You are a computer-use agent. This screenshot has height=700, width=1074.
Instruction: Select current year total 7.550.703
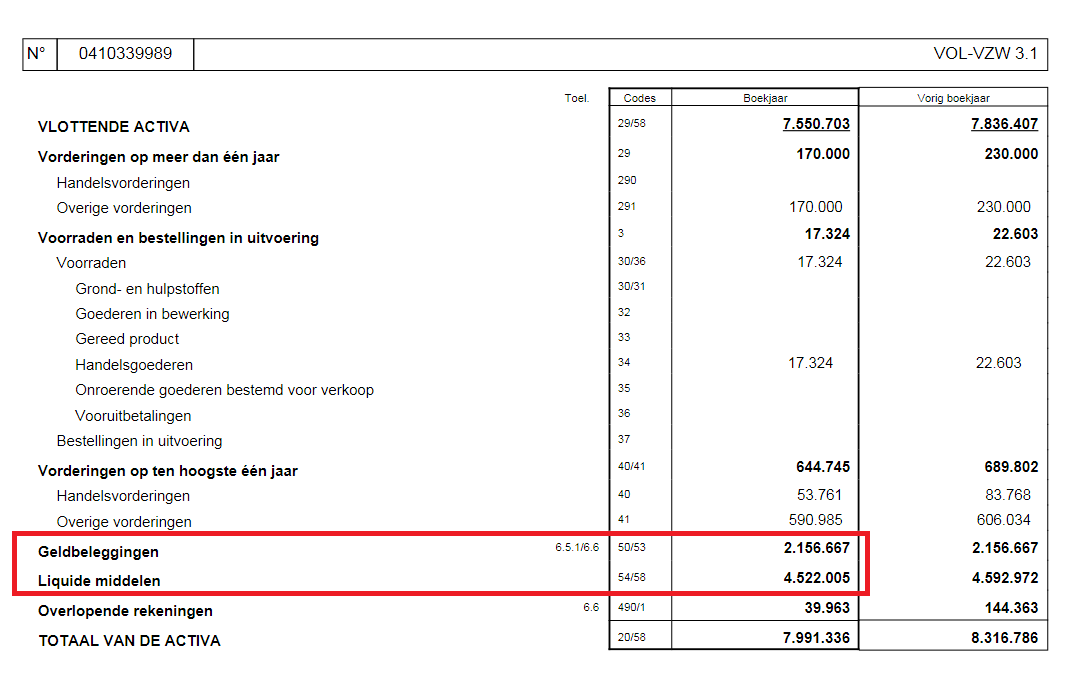816,124
